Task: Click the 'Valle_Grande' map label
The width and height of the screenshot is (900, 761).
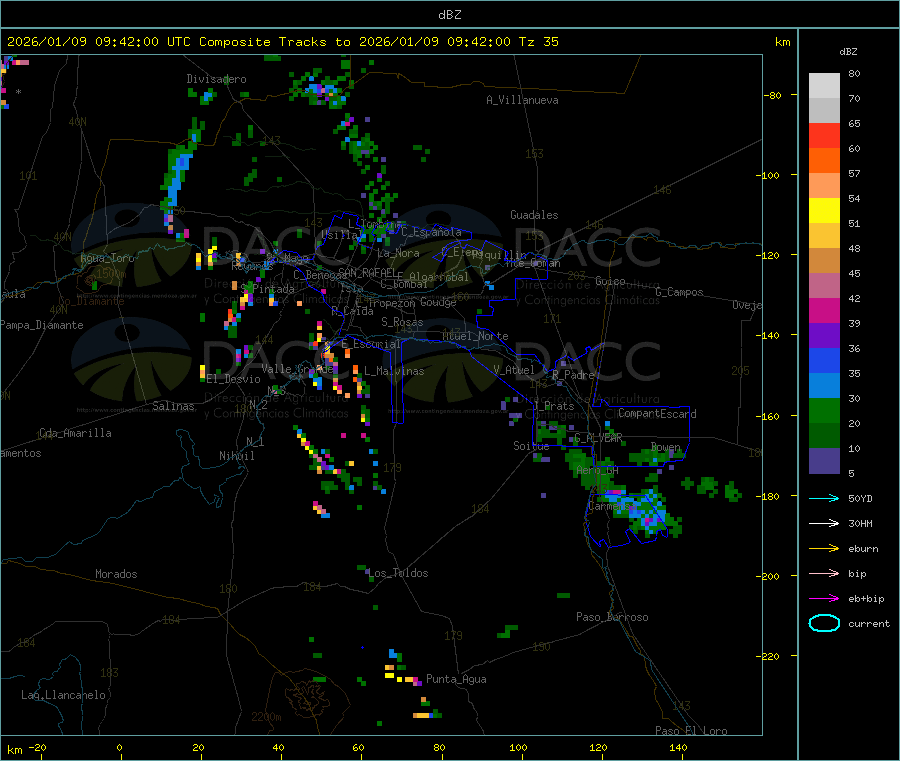Action: (297, 369)
